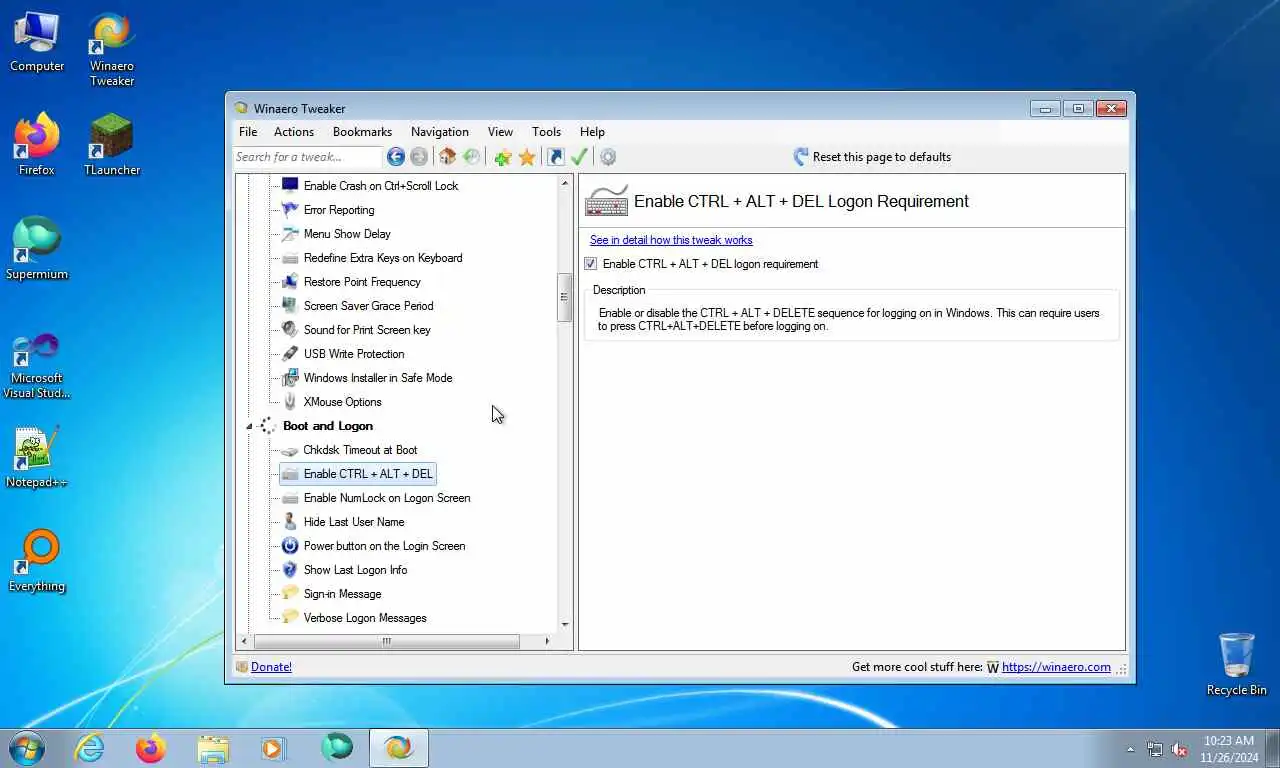Click the green checkmark toolbar icon
Viewport: 1280px width, 768px height.
[579, 157]
